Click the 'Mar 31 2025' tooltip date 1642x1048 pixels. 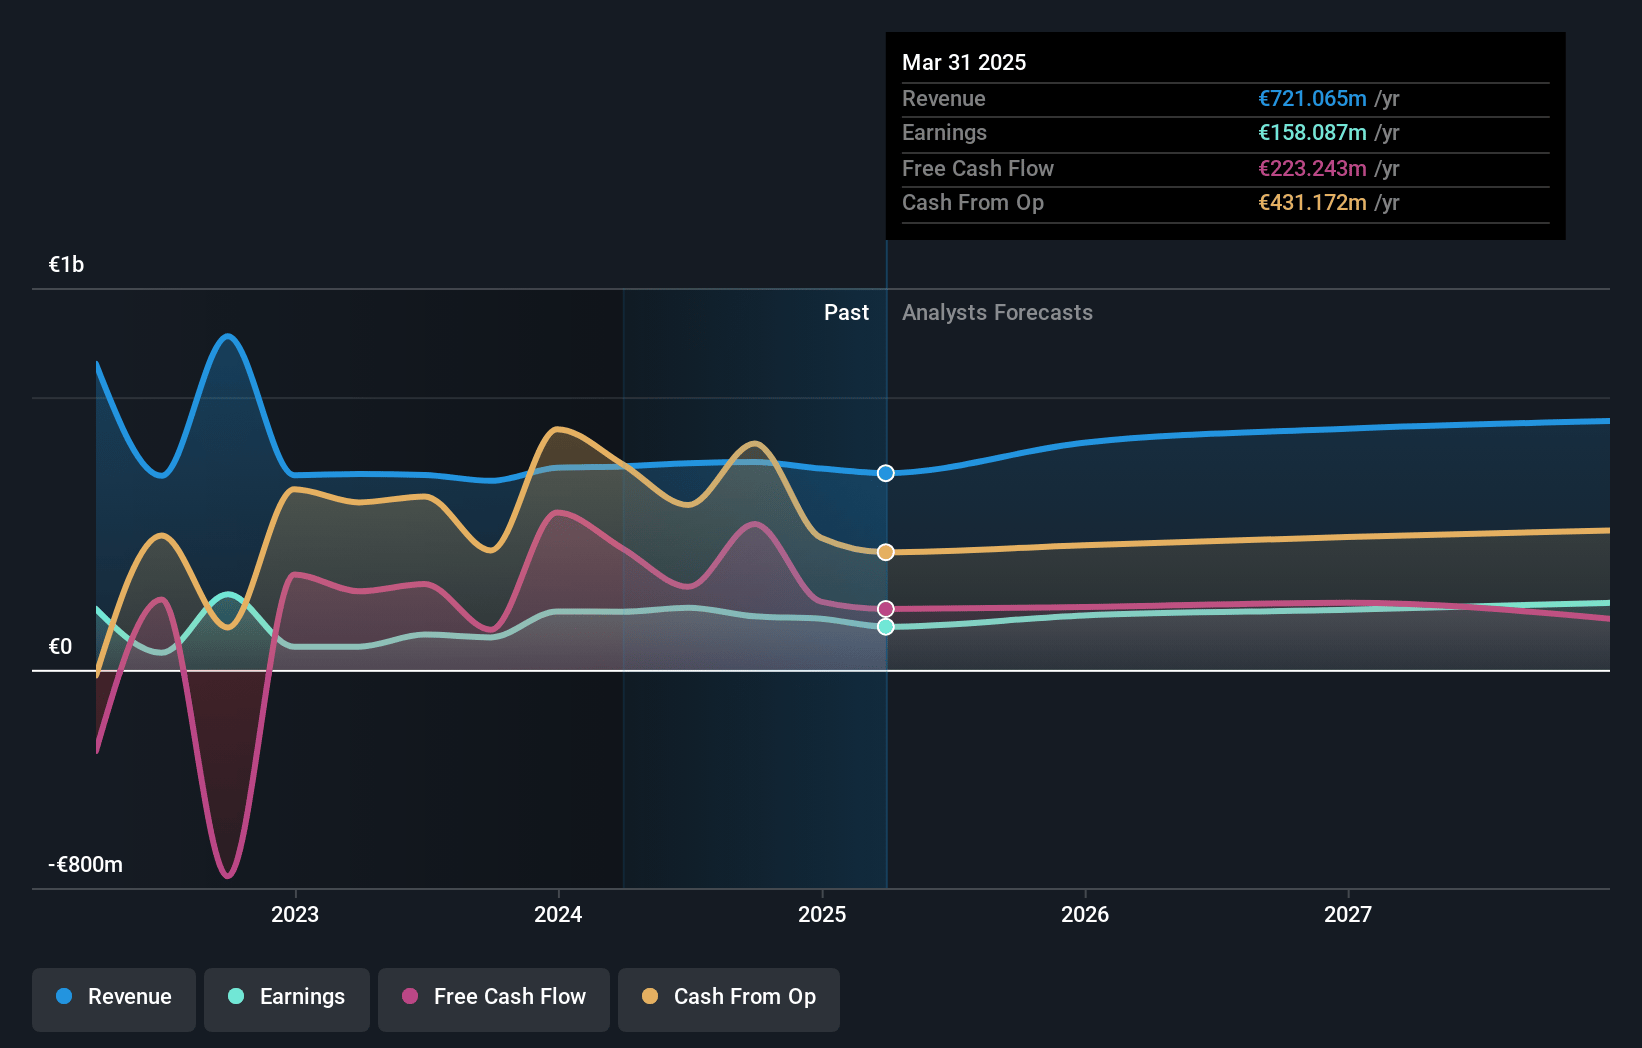pyautogui.click(x=964, y=62)
